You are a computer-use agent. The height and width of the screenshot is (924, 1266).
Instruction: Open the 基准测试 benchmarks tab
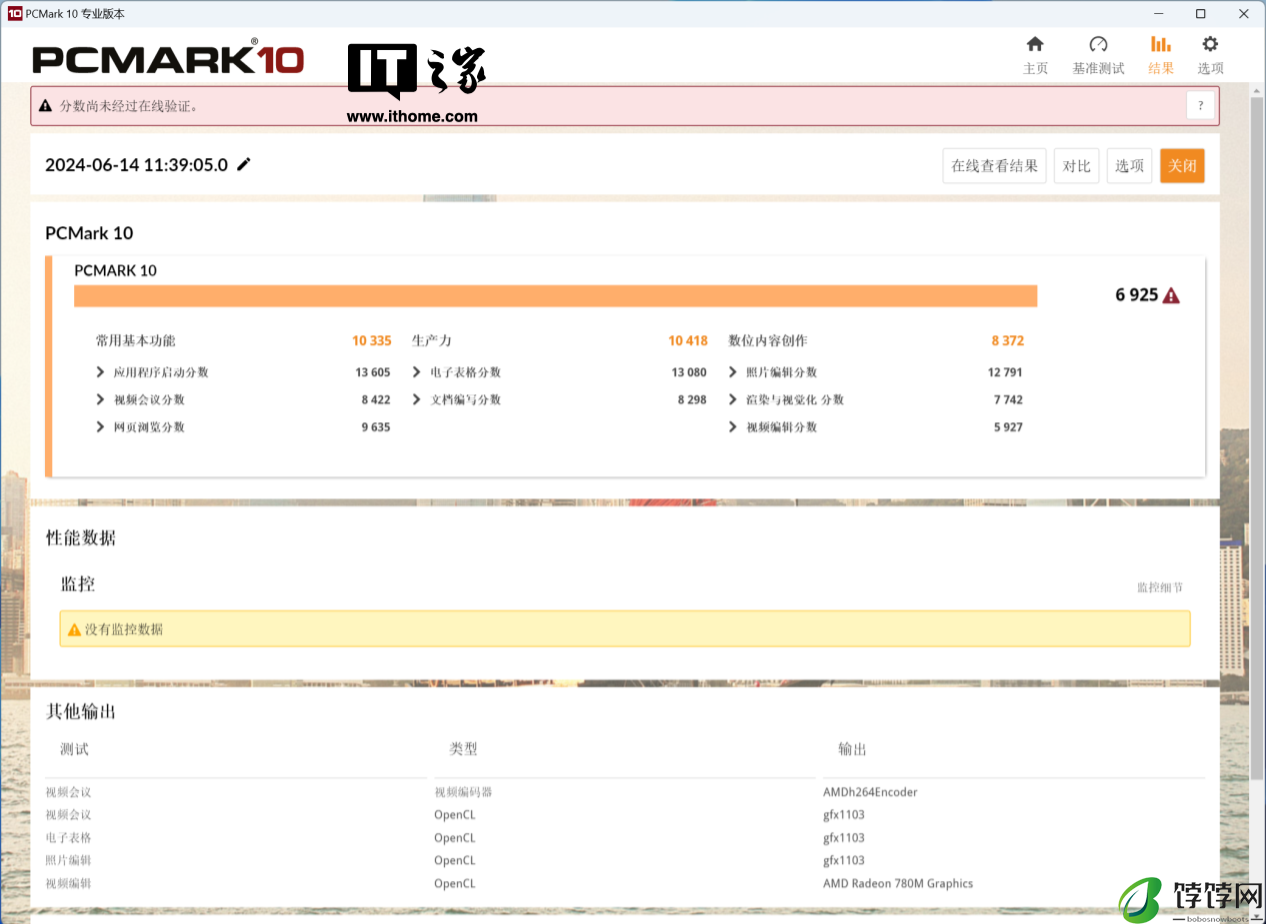tap(1098, 56)
